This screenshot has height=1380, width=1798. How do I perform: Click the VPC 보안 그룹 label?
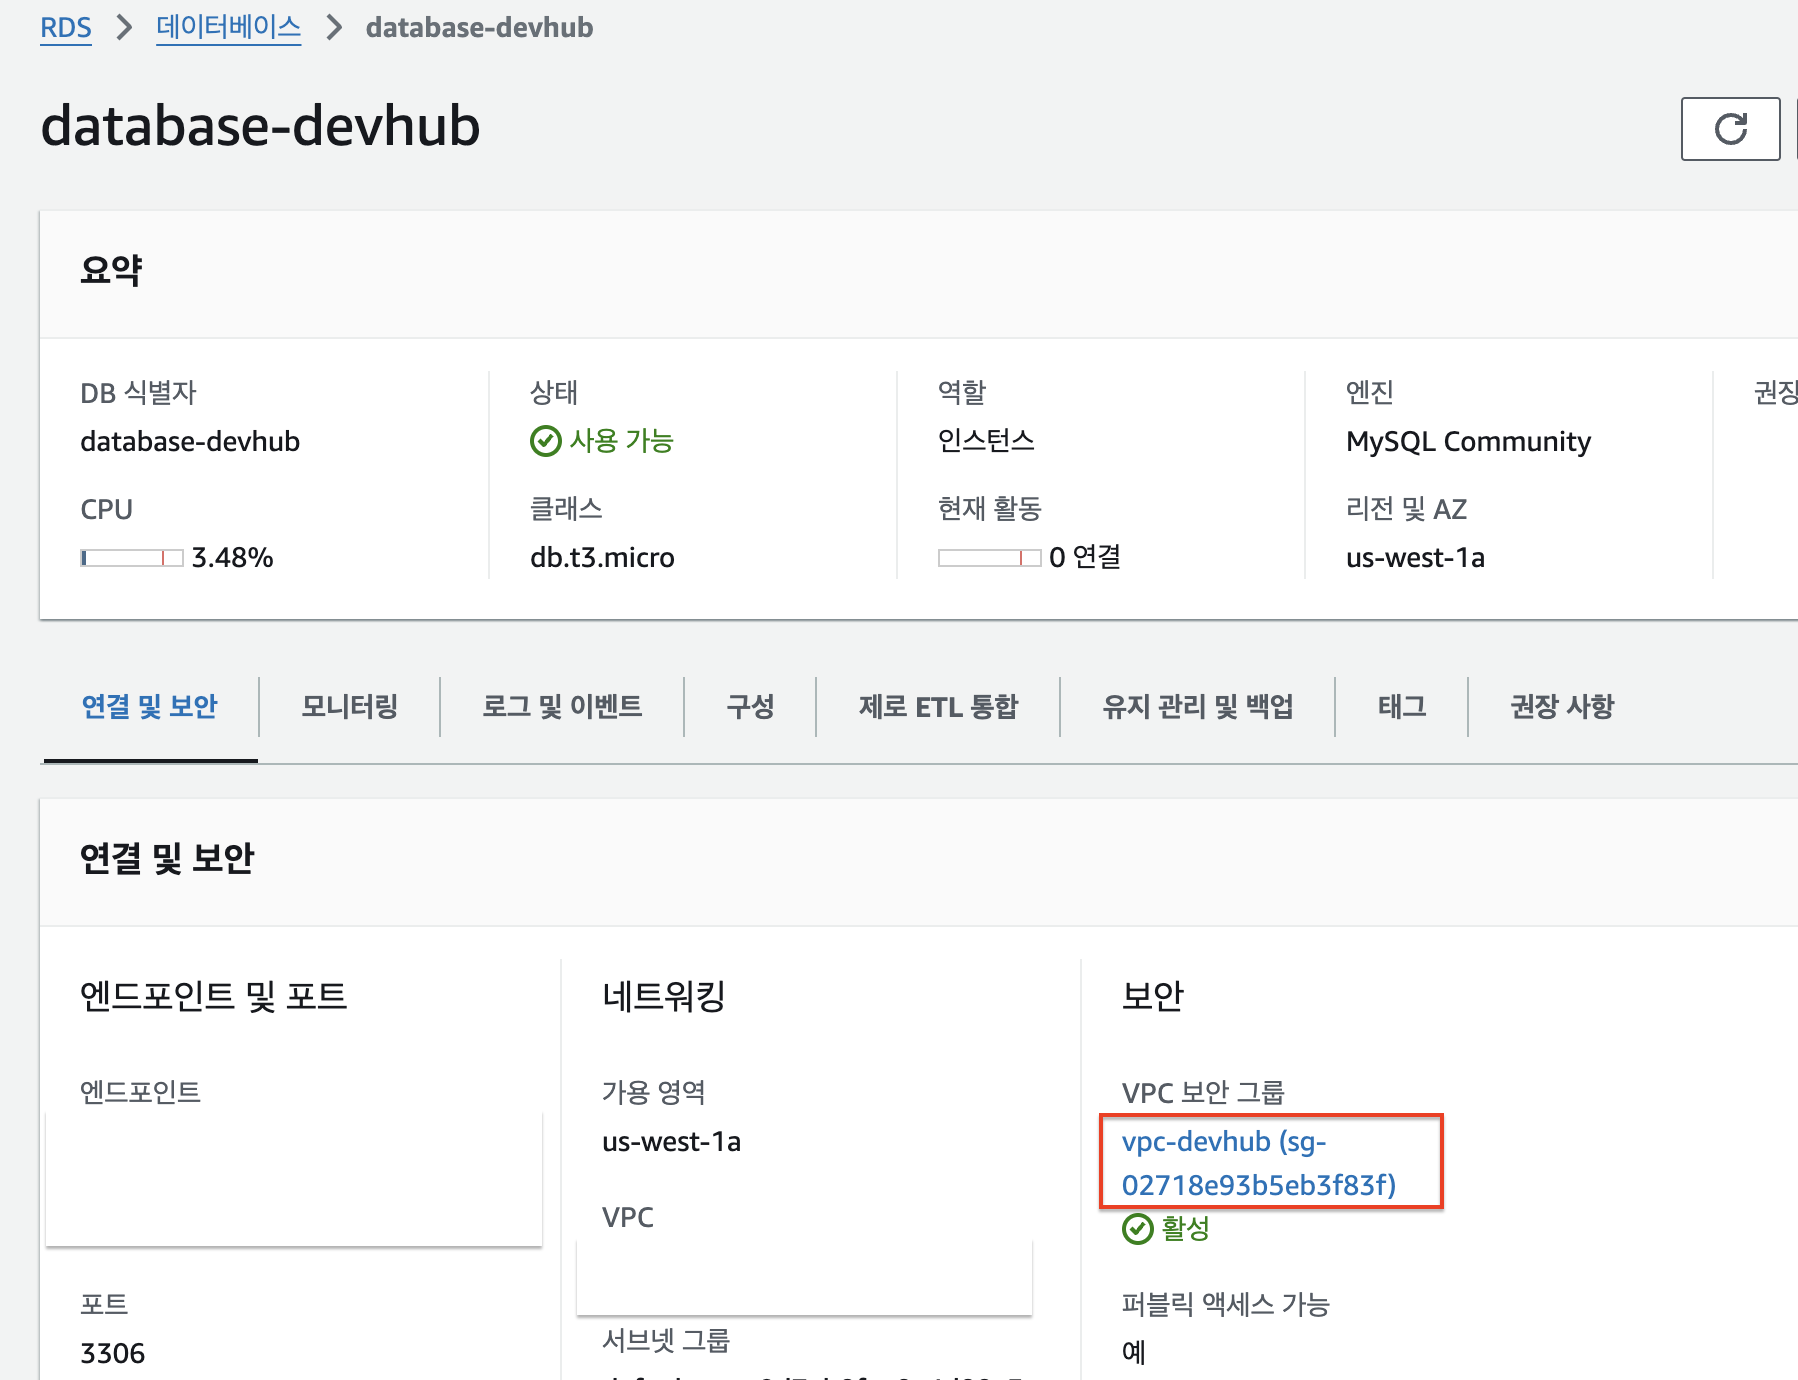(x=1203, y=1093)
